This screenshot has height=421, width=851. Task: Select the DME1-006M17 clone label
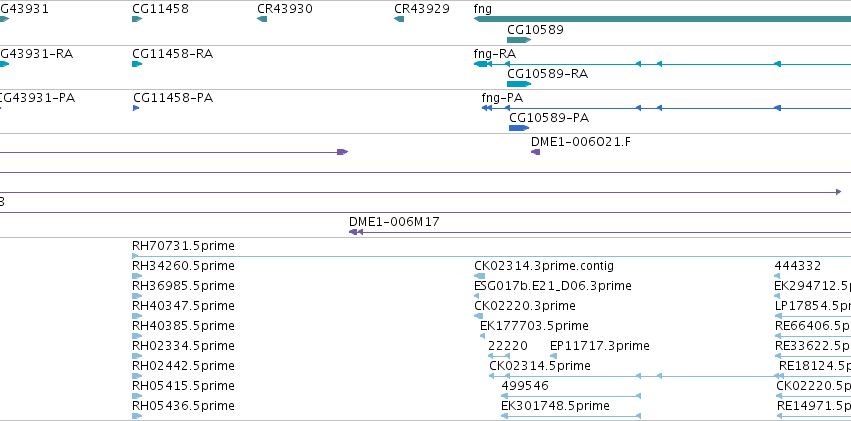click(x=395, y=221)
